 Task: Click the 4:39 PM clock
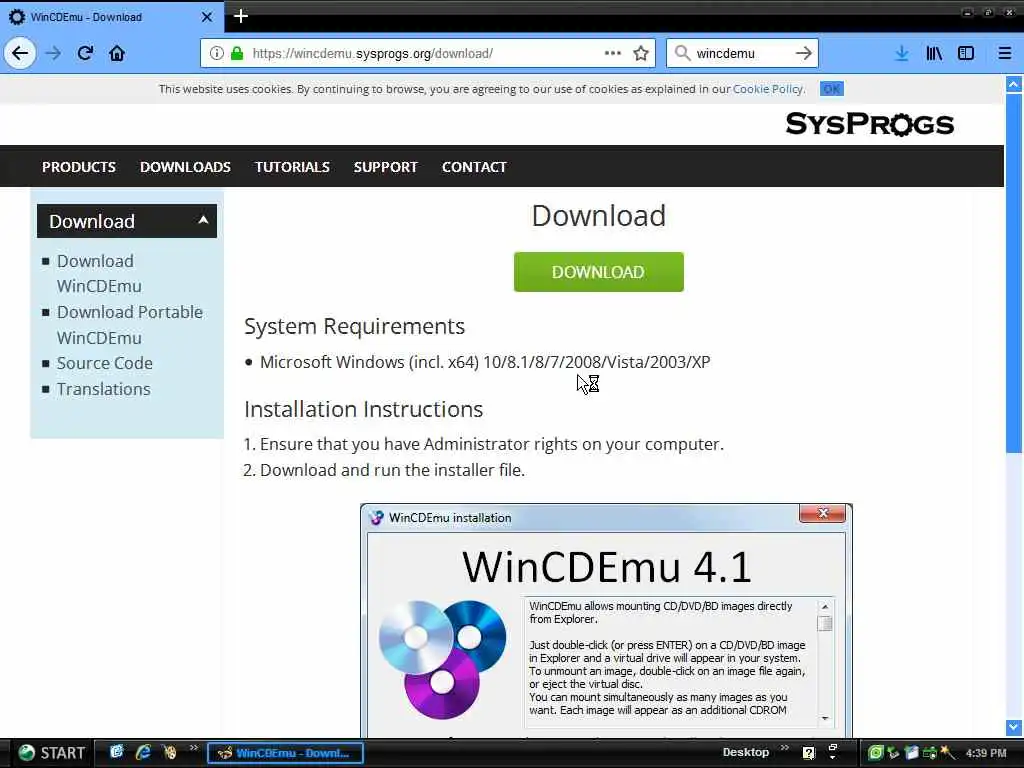(986, 753)
